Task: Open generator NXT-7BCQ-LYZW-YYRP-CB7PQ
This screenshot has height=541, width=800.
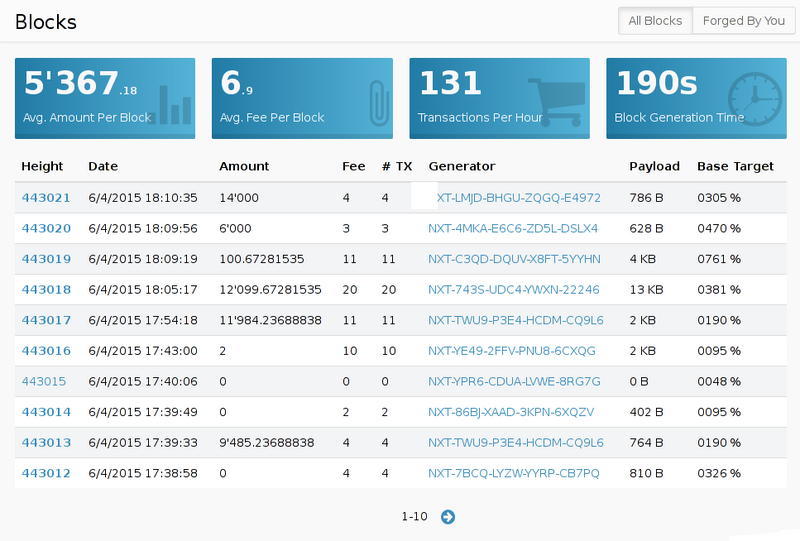Action: 513,473
